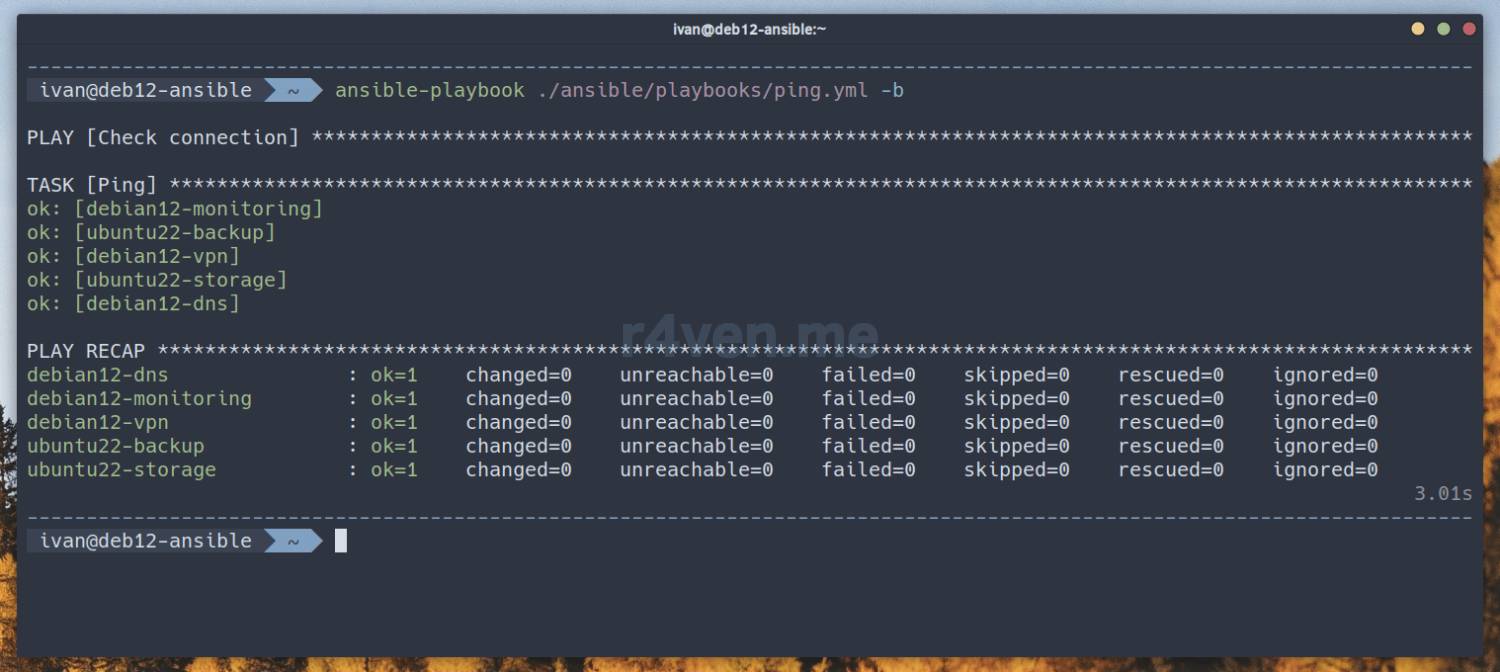1500x672 pixels.
Task: Click the PLAY [Check connection] header
Action: [x=163, y=138]
